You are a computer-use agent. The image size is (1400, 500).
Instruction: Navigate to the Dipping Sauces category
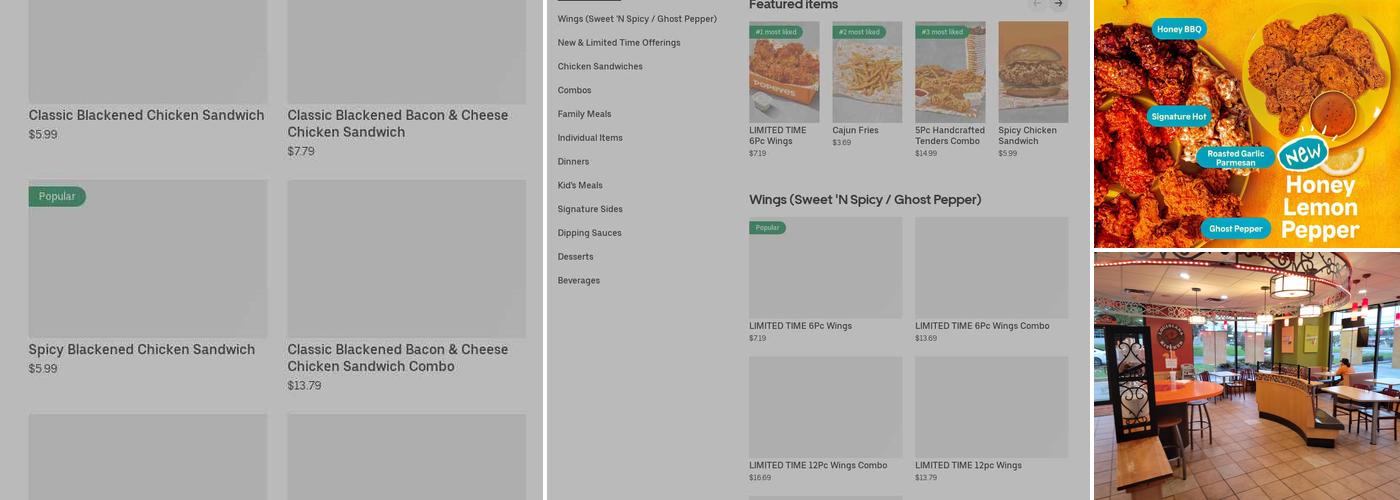[590, 233]
